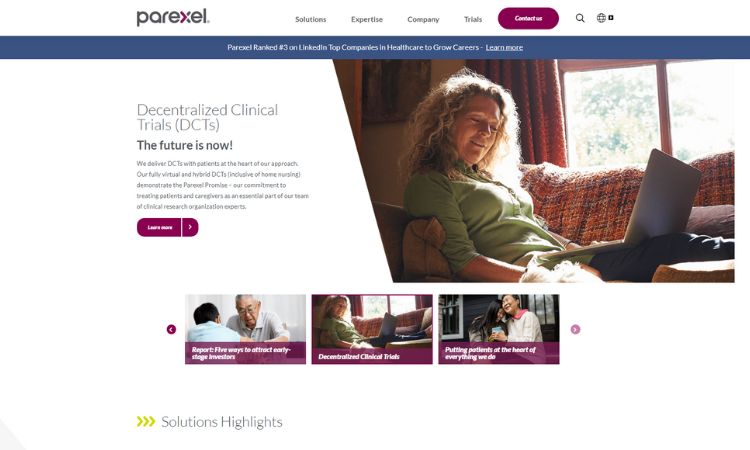750x450 pixels.
Task: Select the early-stage investors report thumbnail
Action: pyautogui.click(x=245, y=329)
